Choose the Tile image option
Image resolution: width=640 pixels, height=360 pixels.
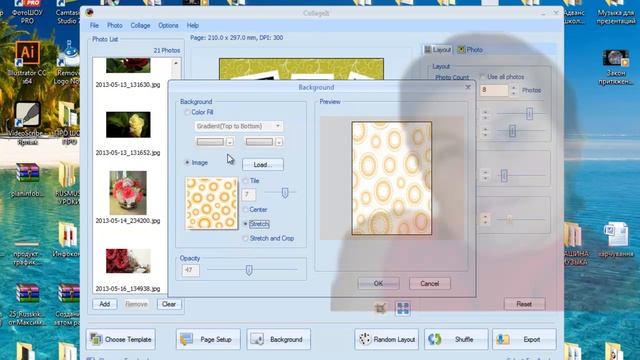pos(245,180)
